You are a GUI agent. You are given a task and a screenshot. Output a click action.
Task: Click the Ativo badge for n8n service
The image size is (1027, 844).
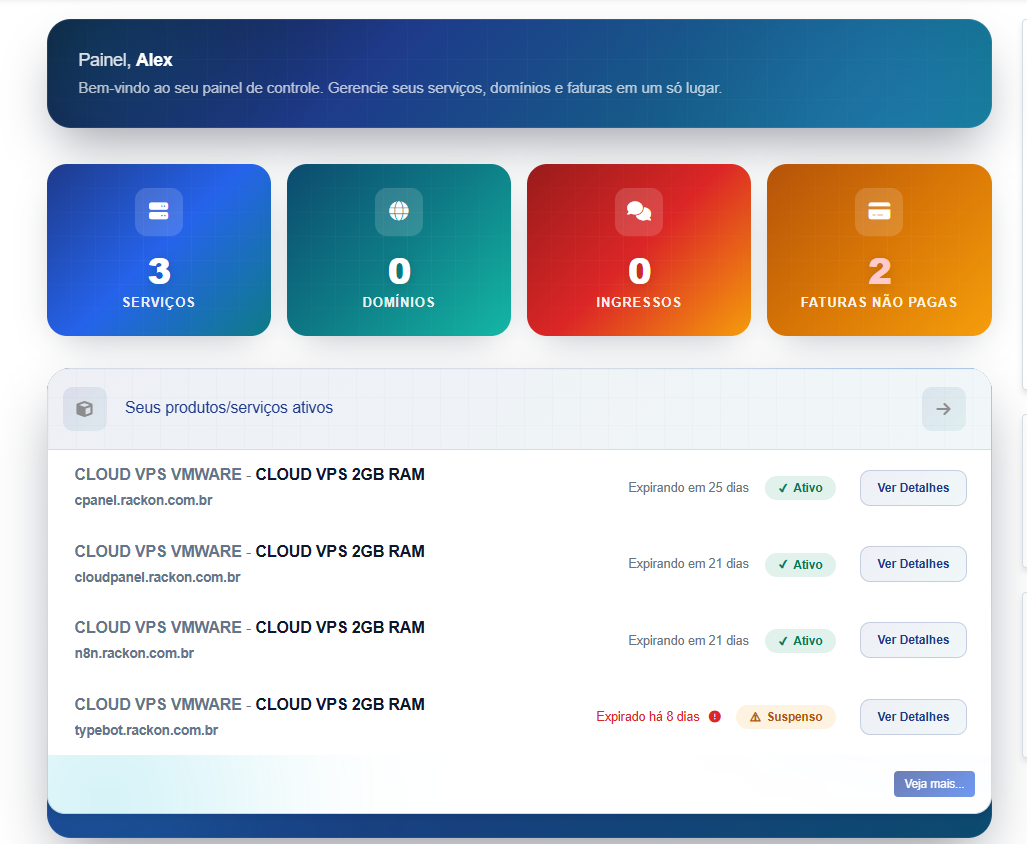coord(800,640)
